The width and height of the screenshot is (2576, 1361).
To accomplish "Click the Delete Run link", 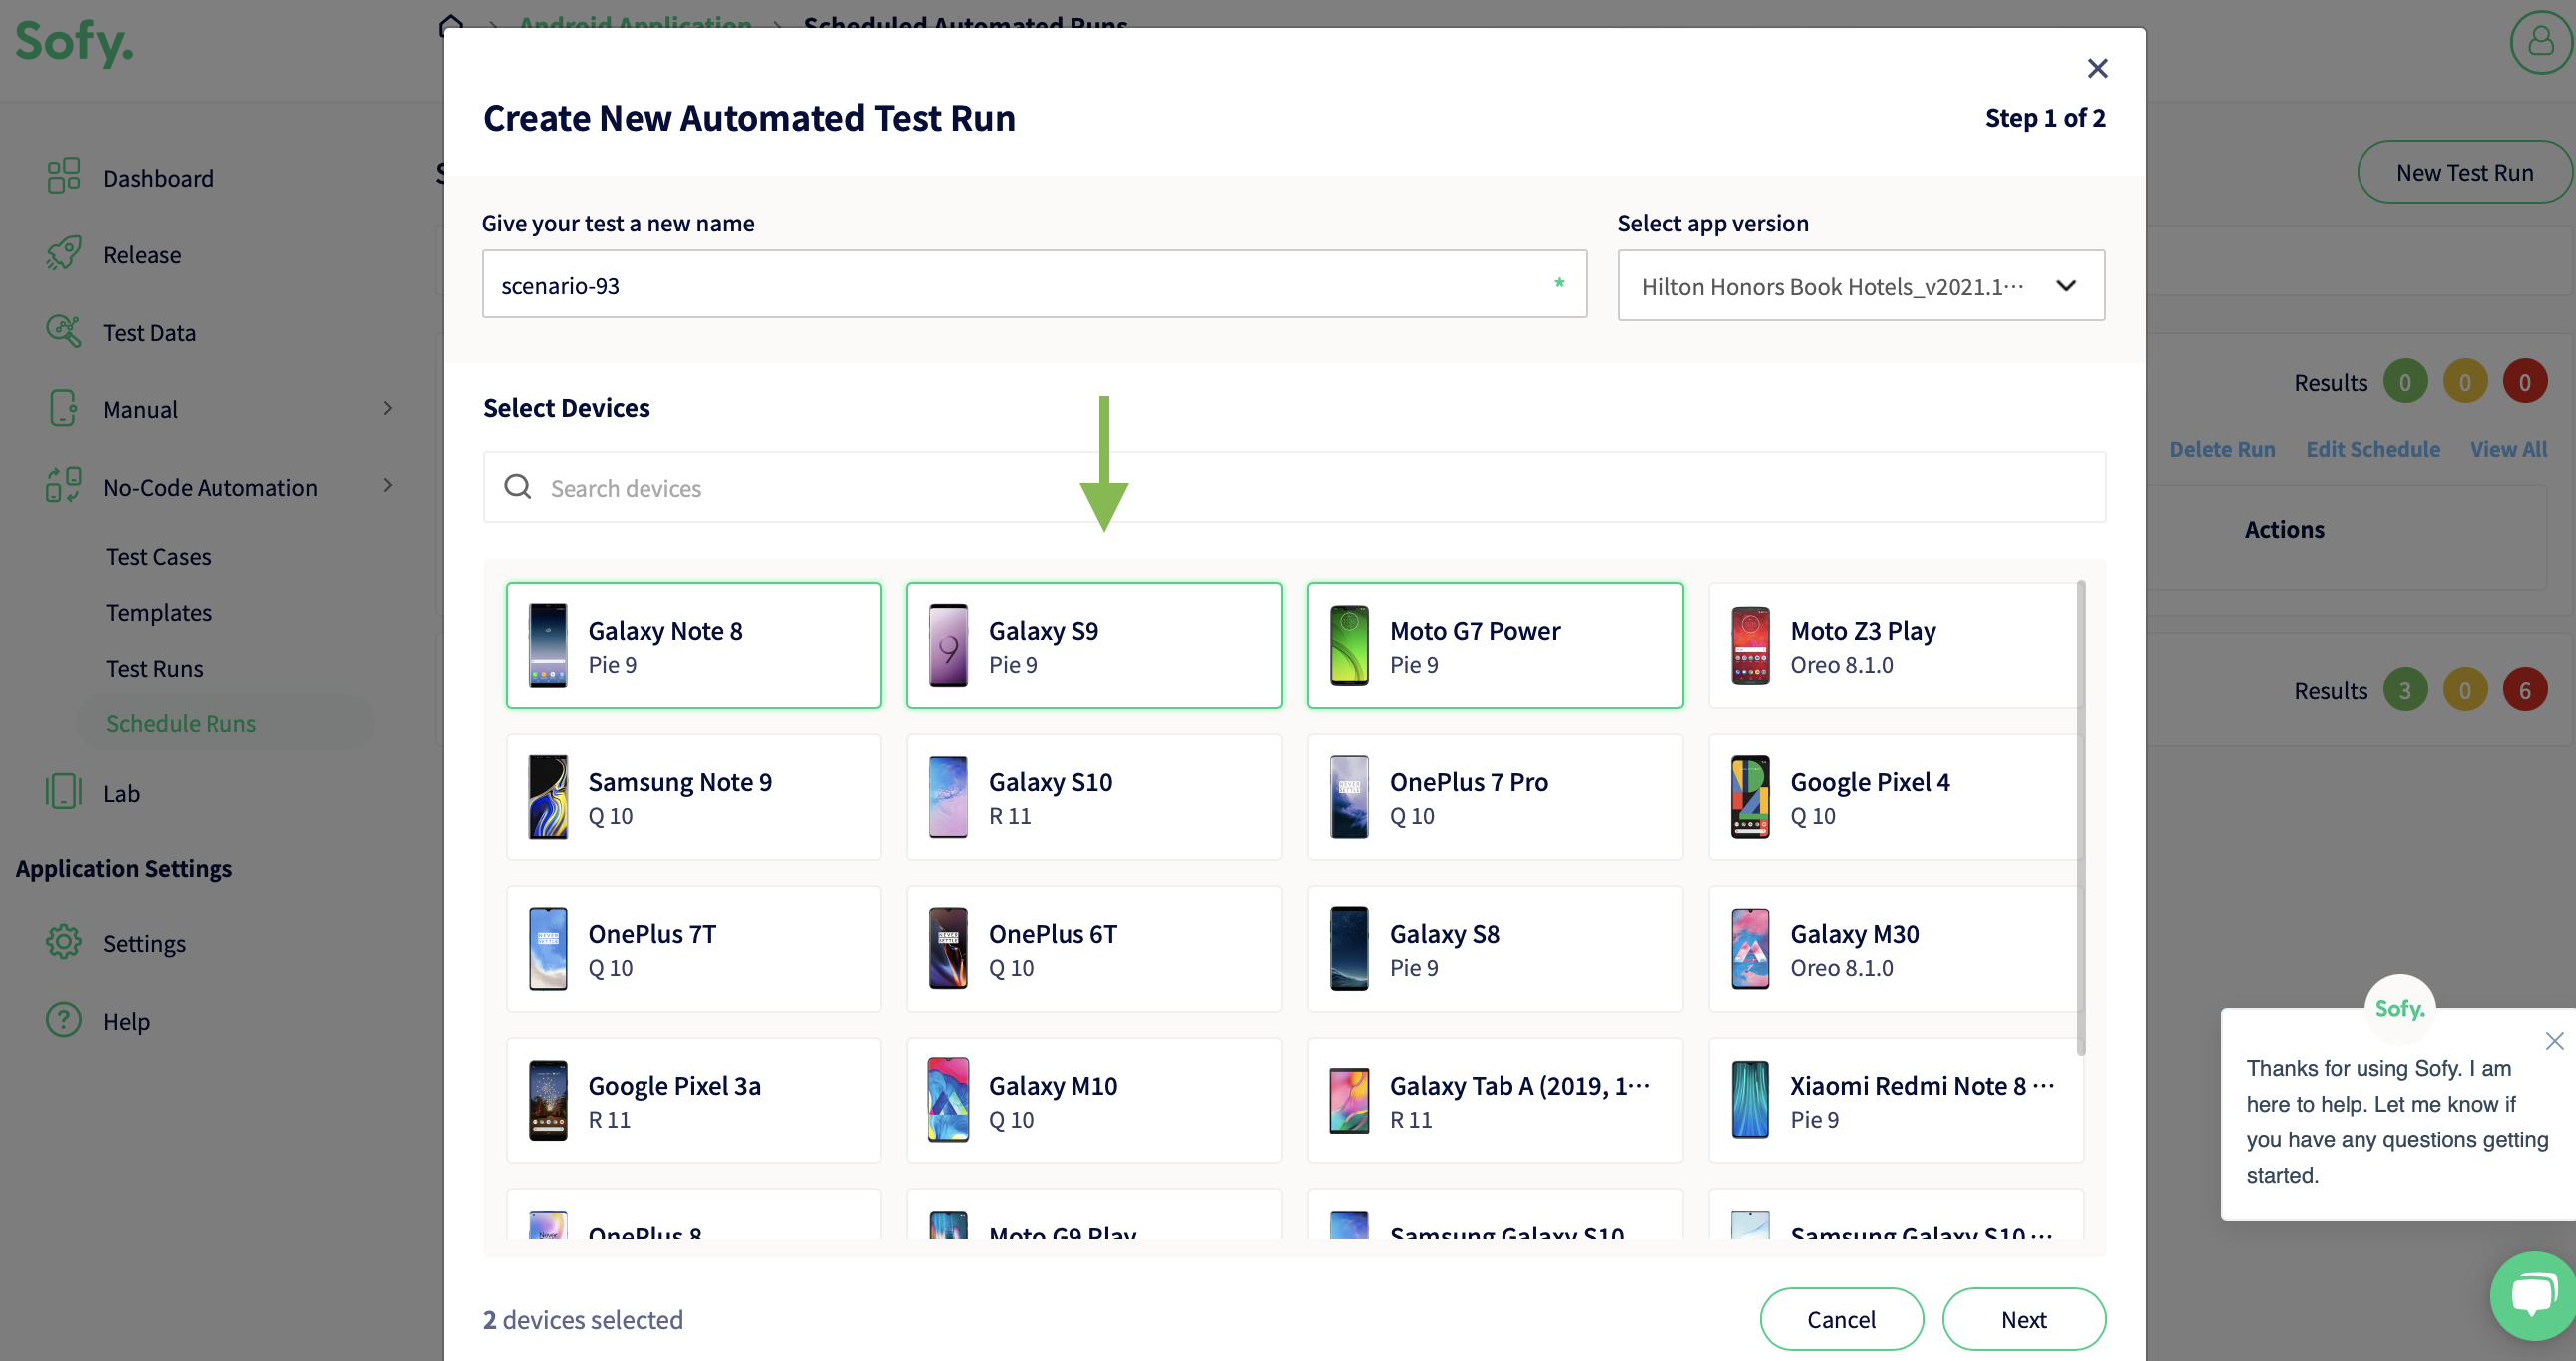I will (2221, 449).
